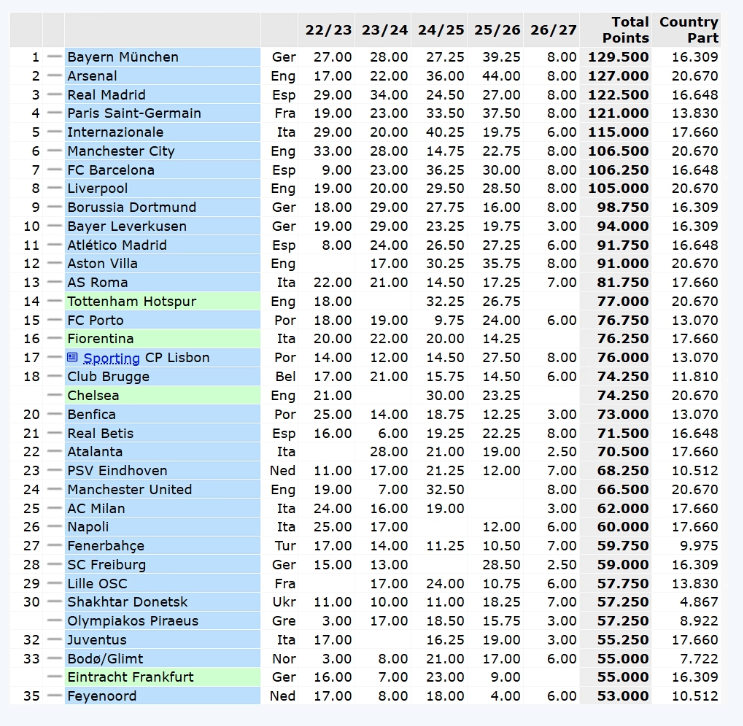Click the 24/25 season column header
The width and height of the screenshot is (743, 726).
441,30
